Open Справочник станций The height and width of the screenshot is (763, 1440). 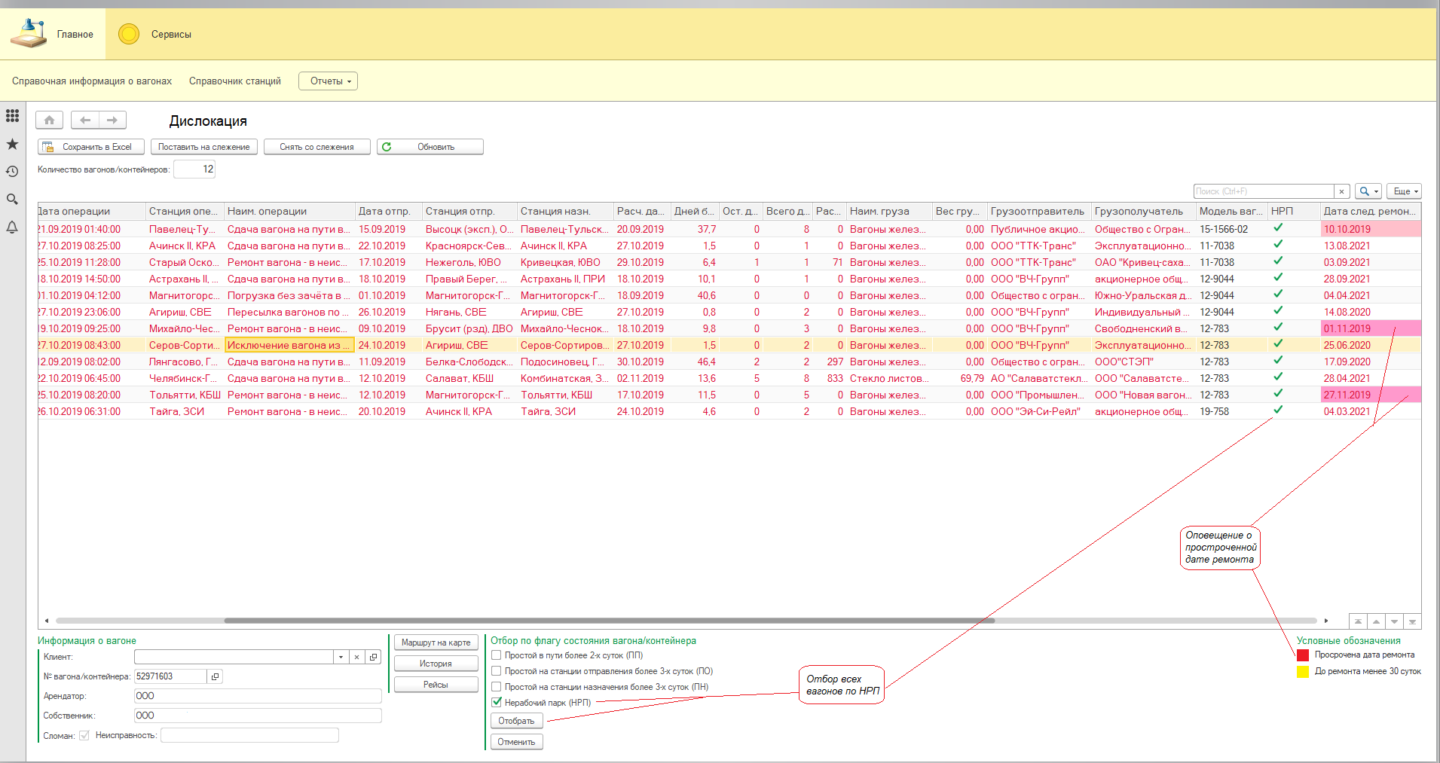(235, 81)
